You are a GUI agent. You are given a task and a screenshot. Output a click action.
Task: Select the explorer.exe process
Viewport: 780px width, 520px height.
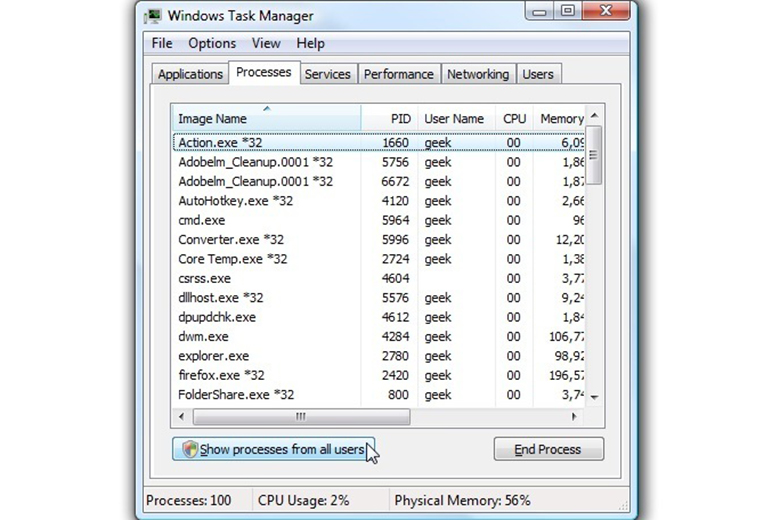379,356
